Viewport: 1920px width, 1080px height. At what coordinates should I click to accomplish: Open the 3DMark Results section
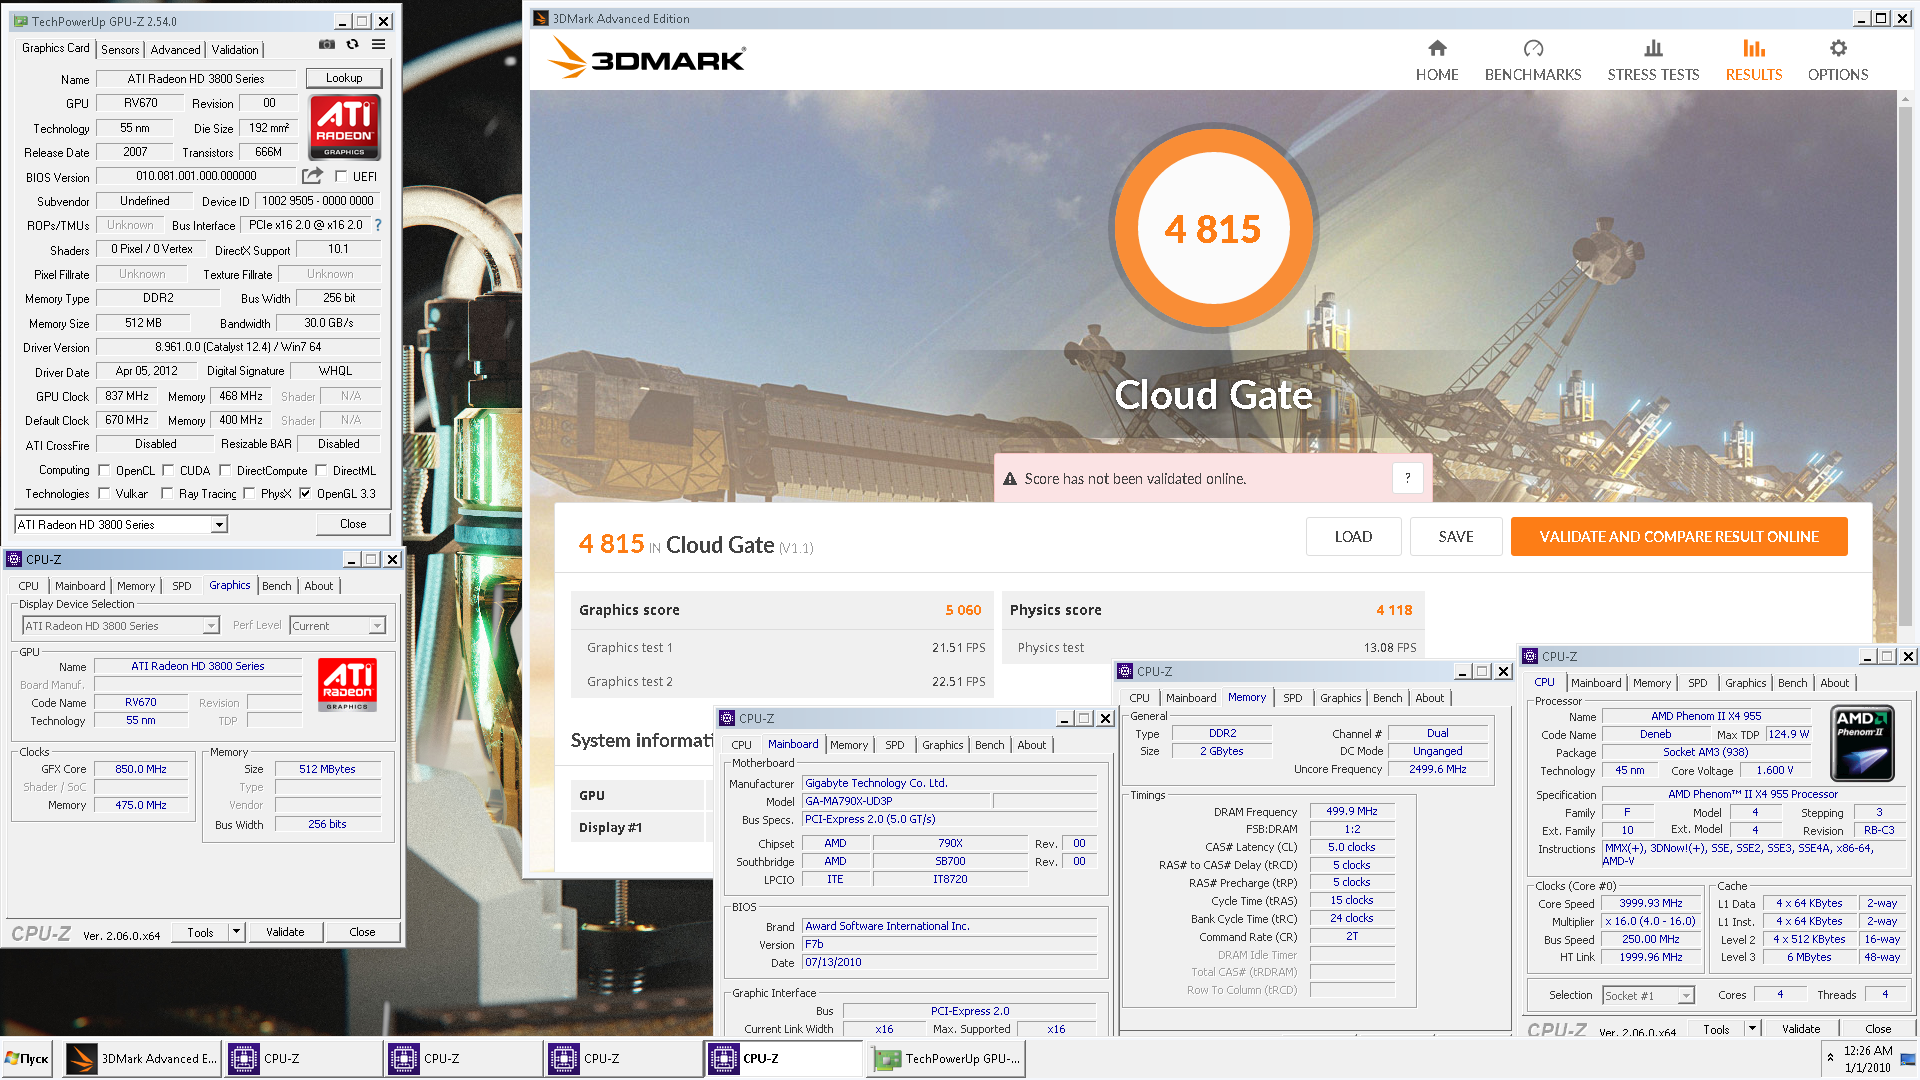1754,60
